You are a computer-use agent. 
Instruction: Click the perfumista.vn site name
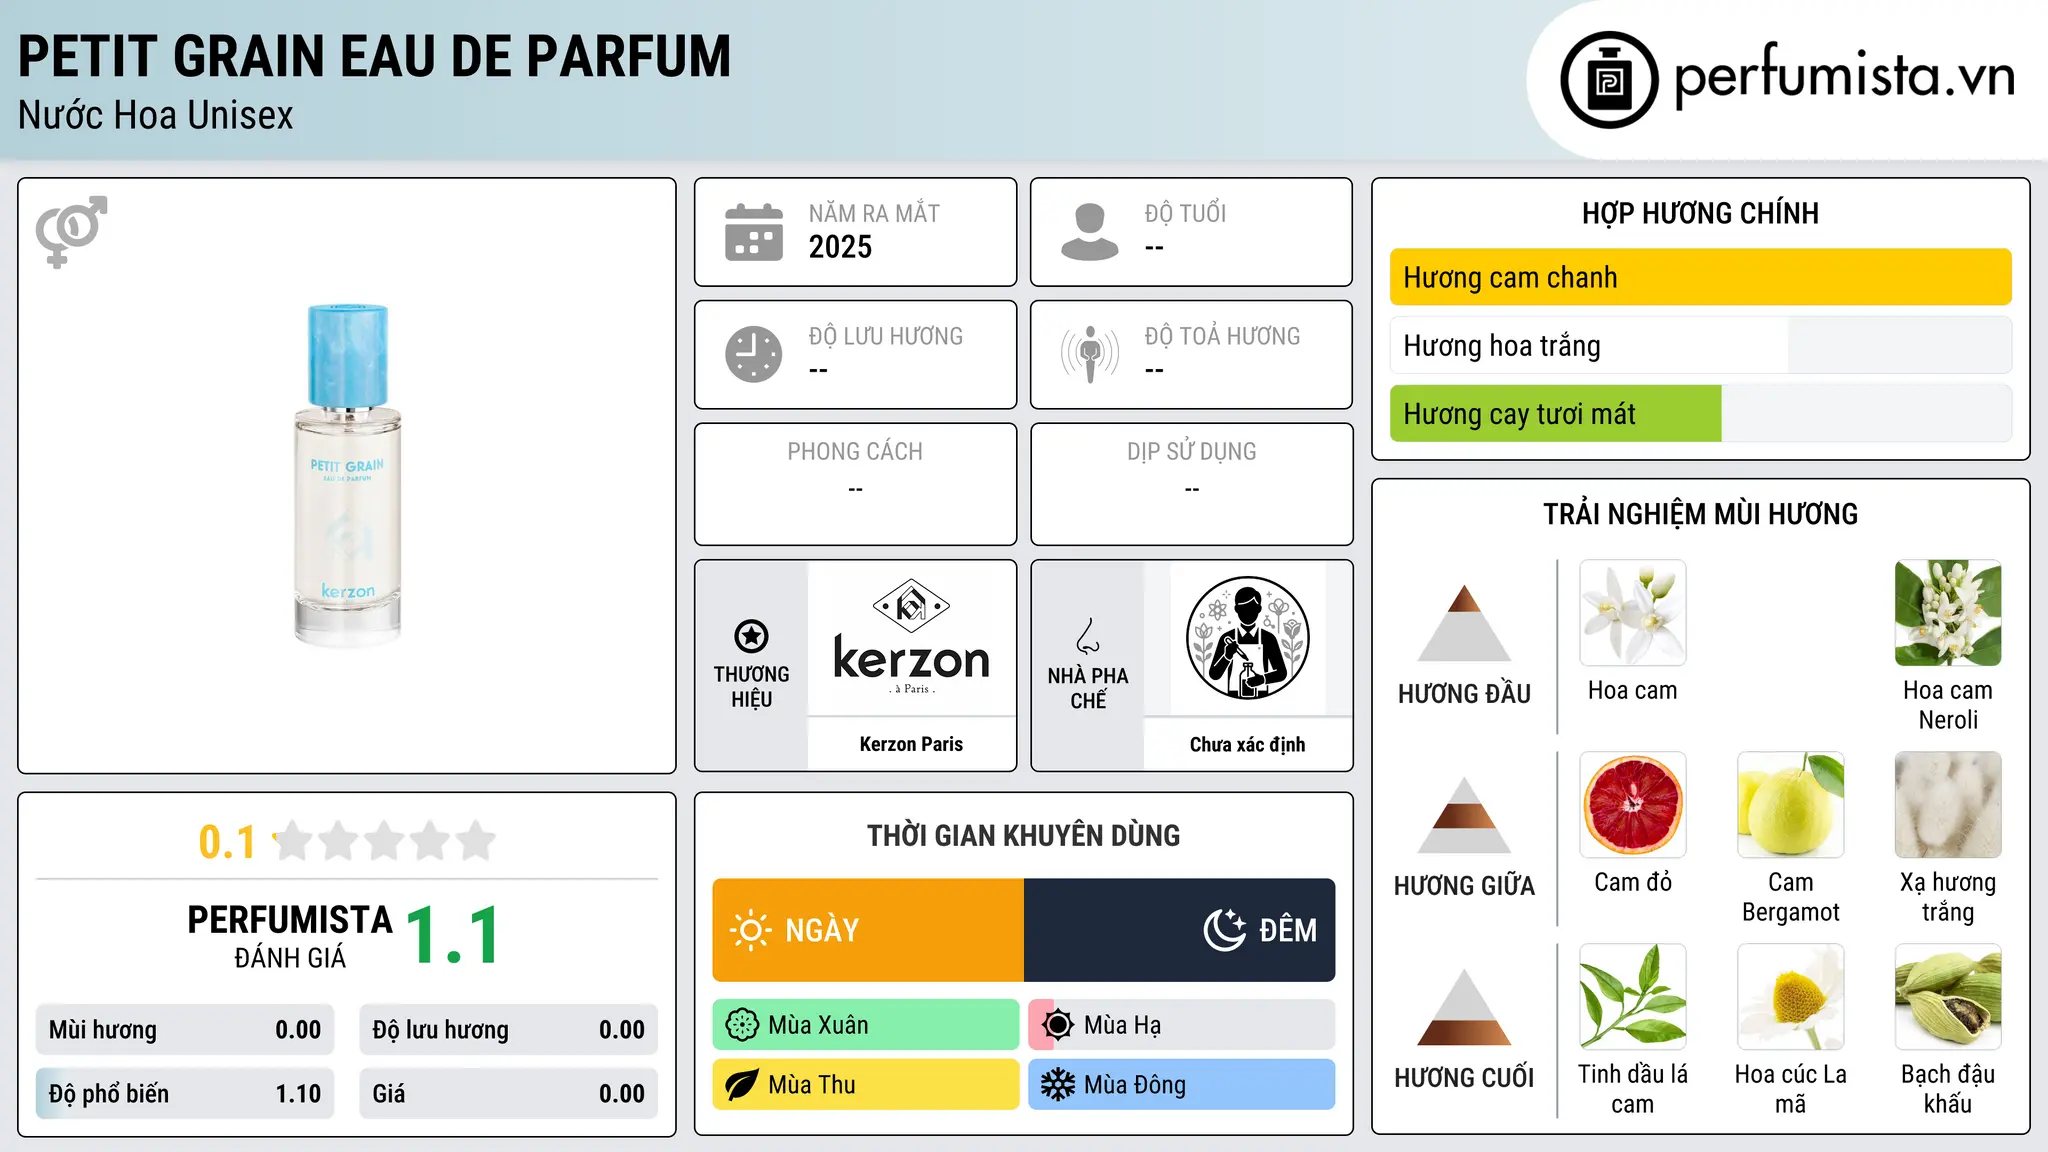1845,76
